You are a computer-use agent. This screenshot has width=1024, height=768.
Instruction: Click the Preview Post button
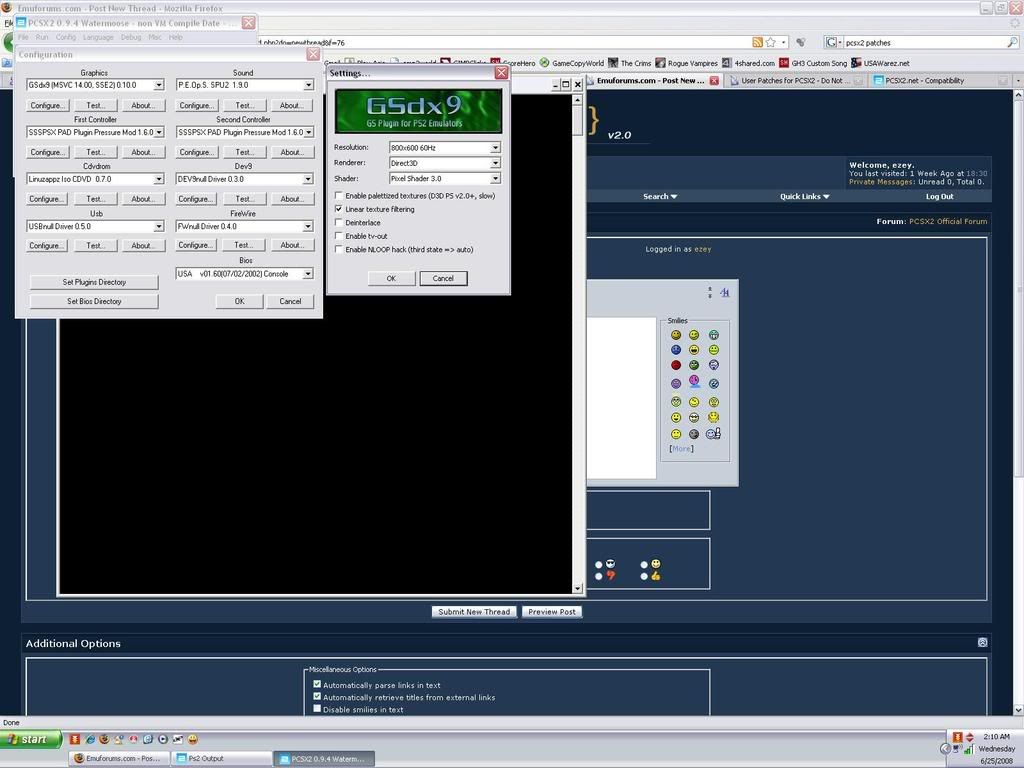(x=552, y=612)
